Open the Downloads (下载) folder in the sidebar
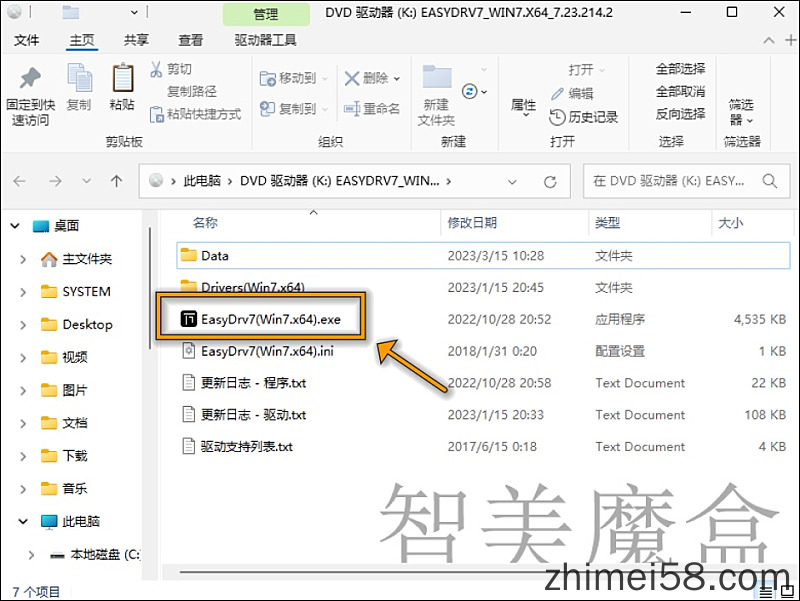This screenshot has height=601, width=800. click(64, 456)
